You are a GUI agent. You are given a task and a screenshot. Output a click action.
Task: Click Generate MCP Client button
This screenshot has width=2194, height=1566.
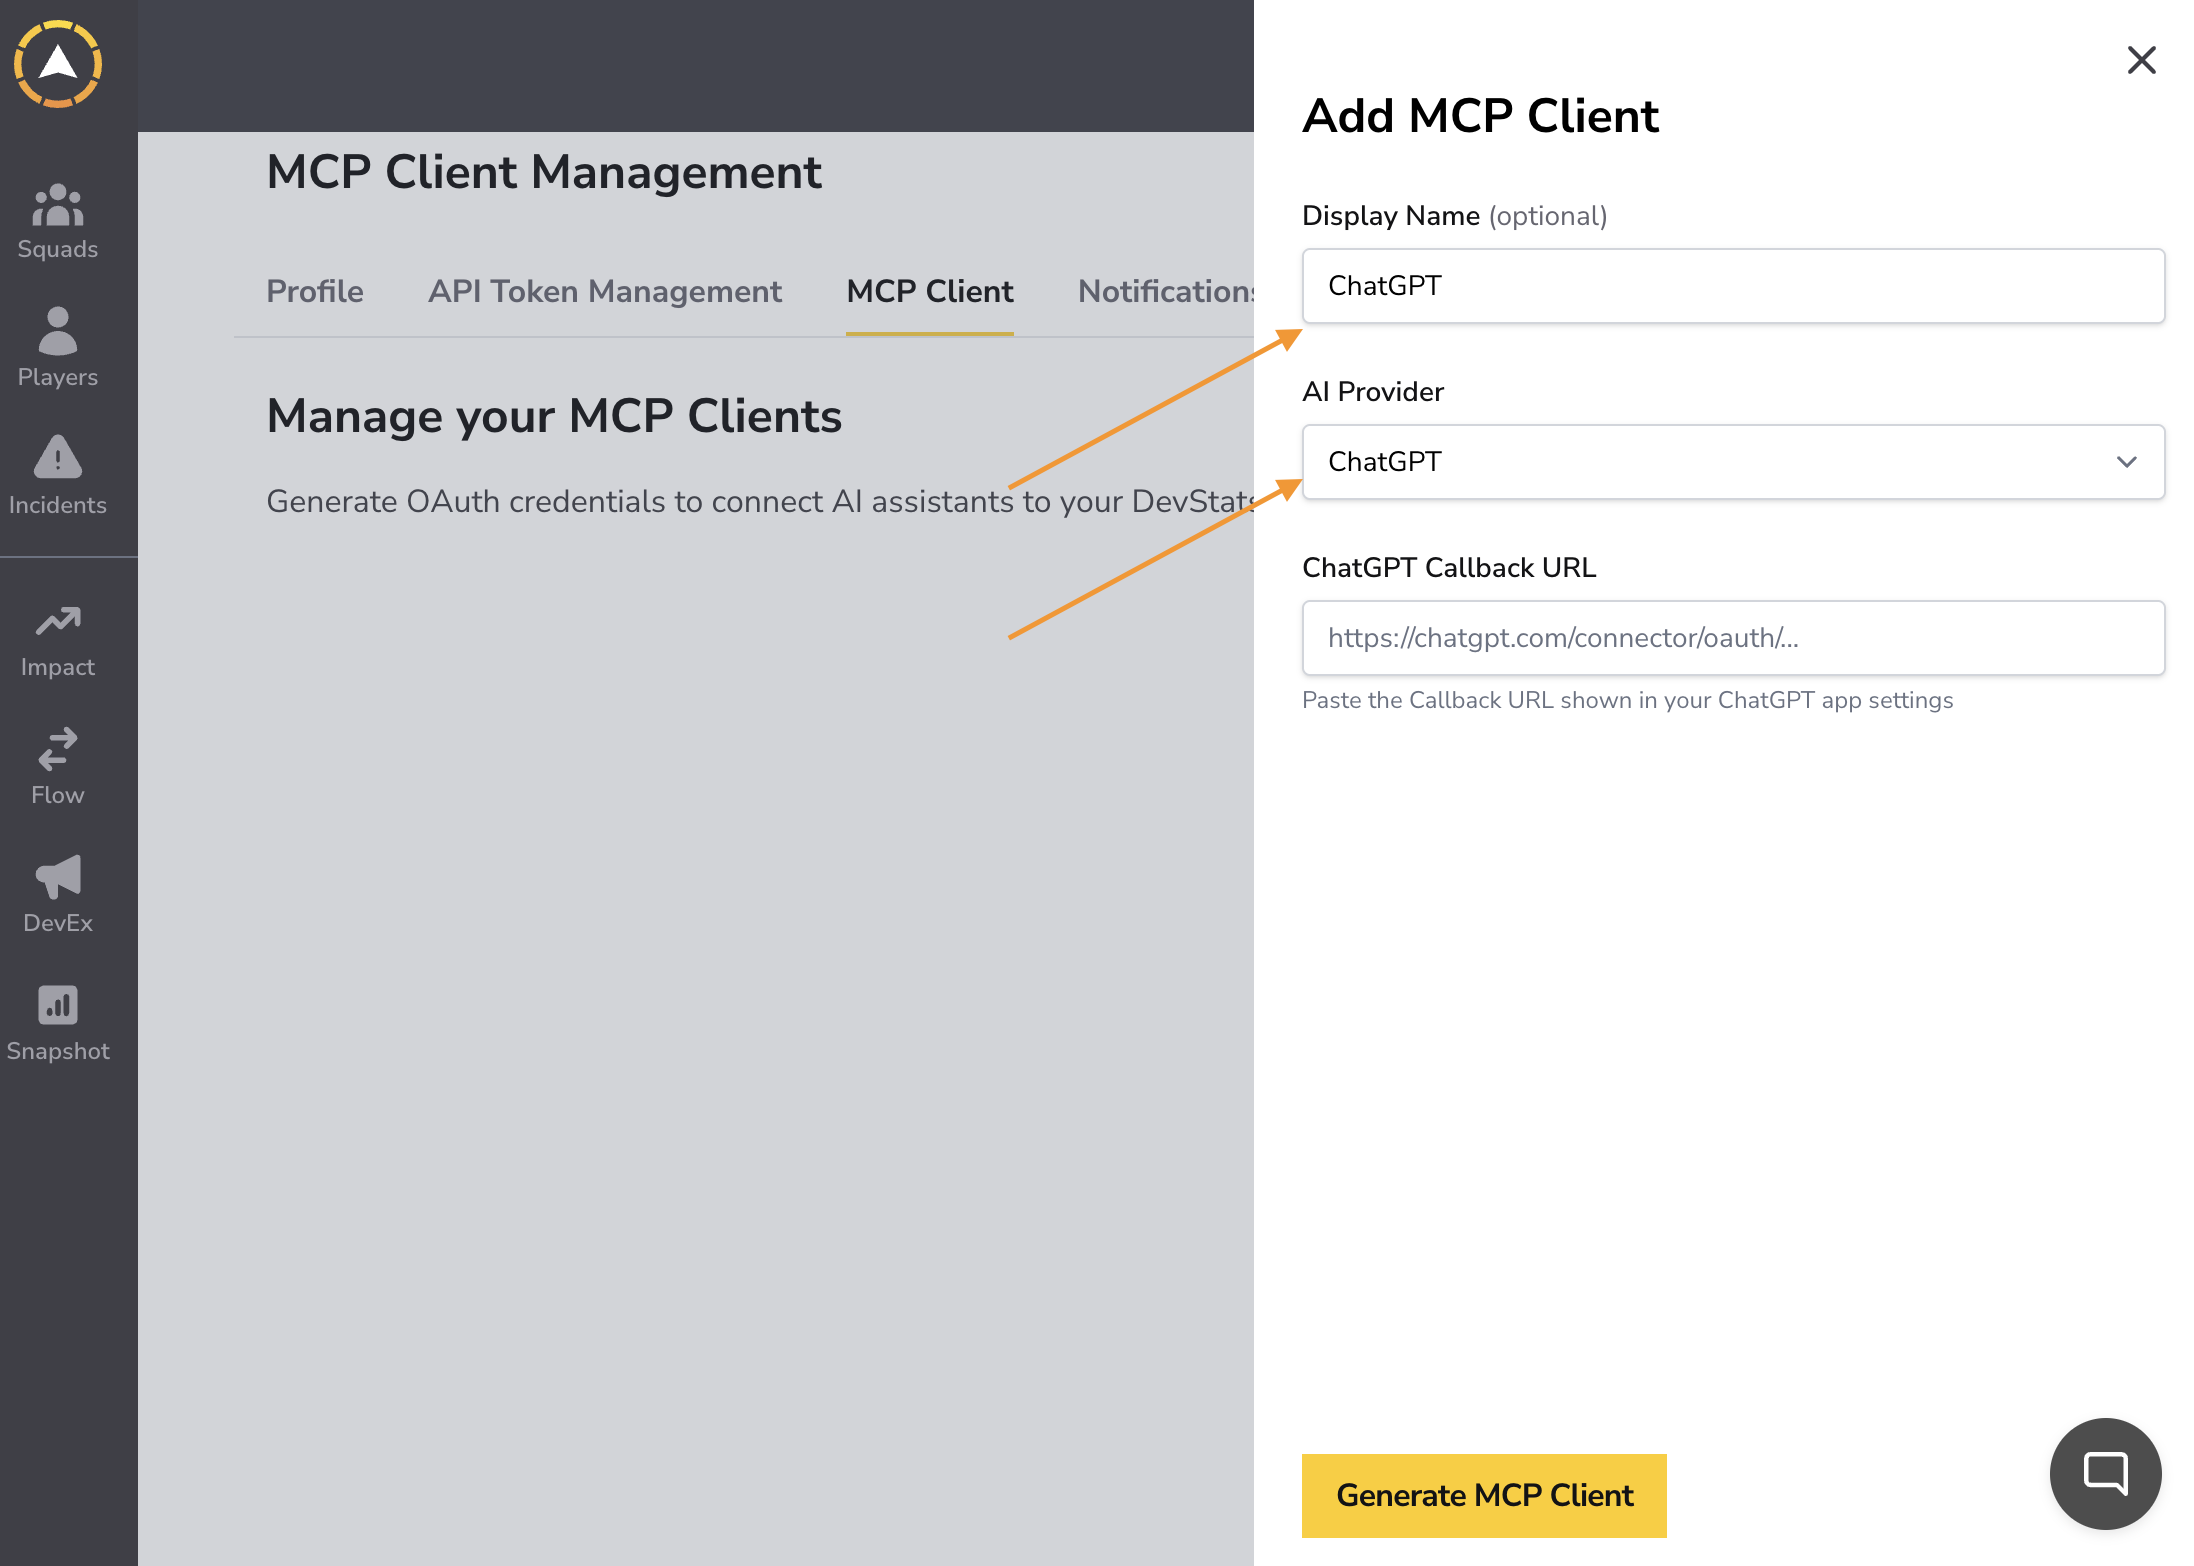coord(1484,1495)
